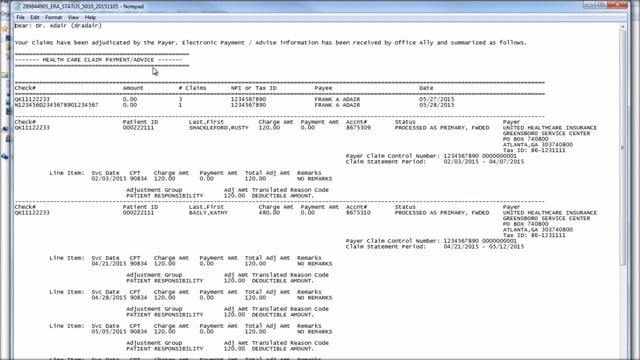This screenshot has height=360, width=640.
Task: Click statement period 04/21/2015 - 05/12/2015
Action: click(484, 247)
